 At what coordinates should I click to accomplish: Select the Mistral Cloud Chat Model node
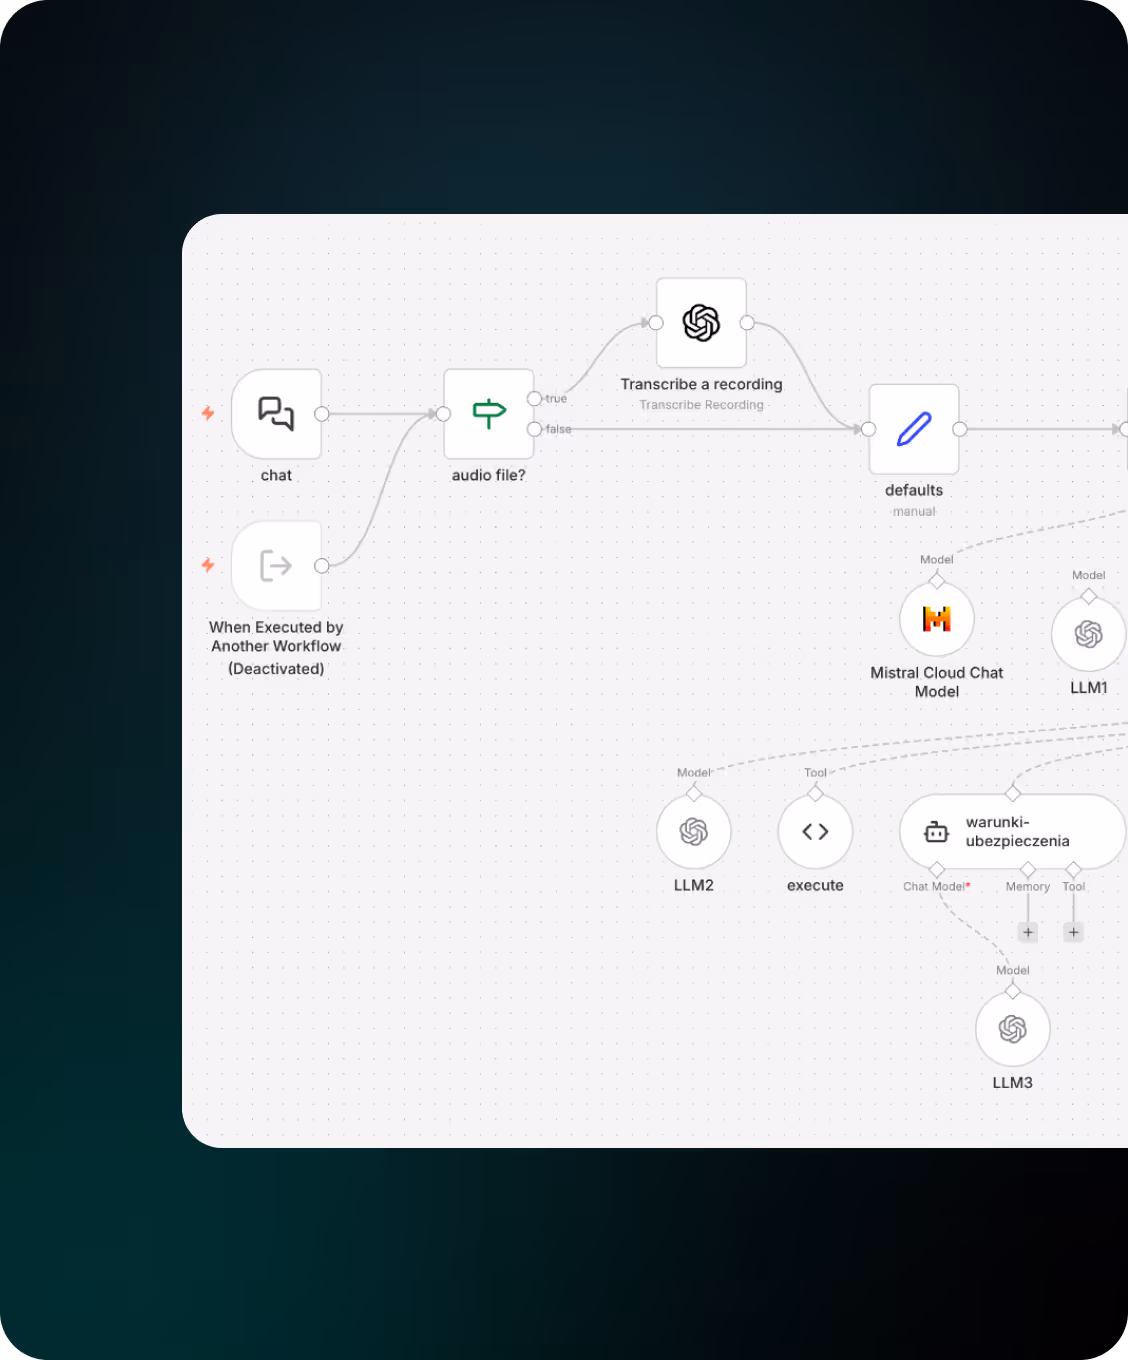[x=936, y=618]
